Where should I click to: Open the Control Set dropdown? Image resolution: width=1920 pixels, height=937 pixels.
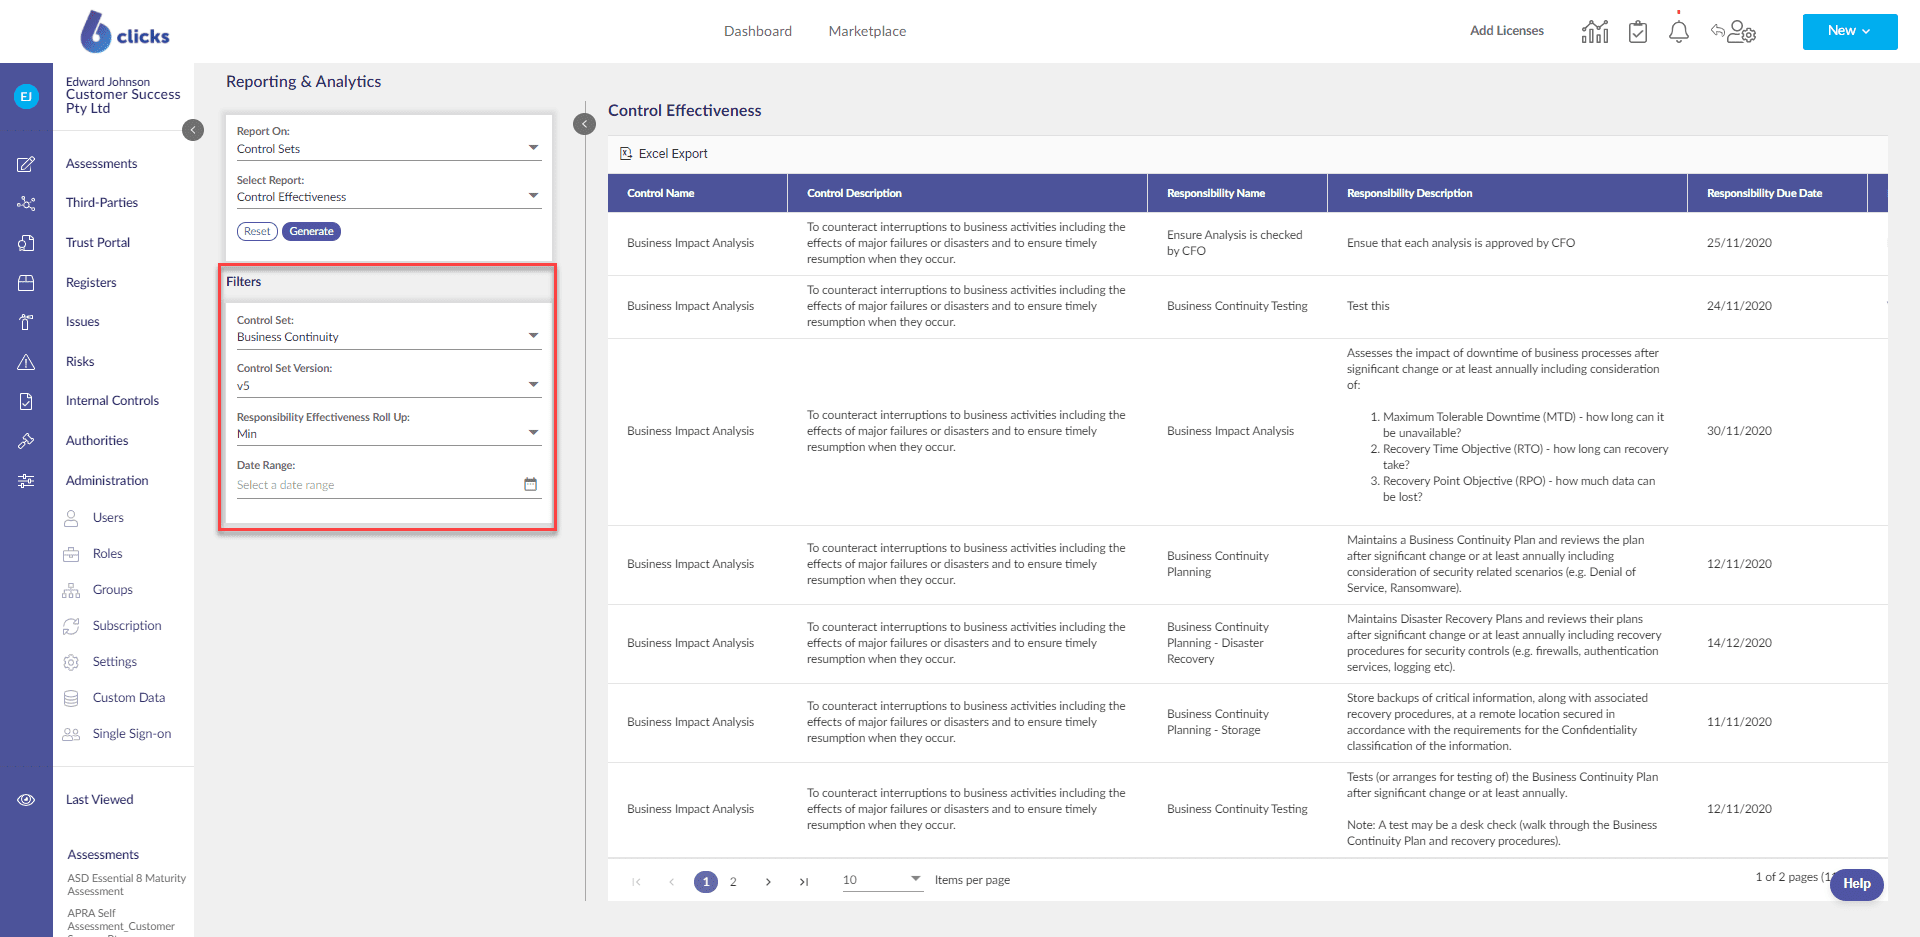[533, 336]
